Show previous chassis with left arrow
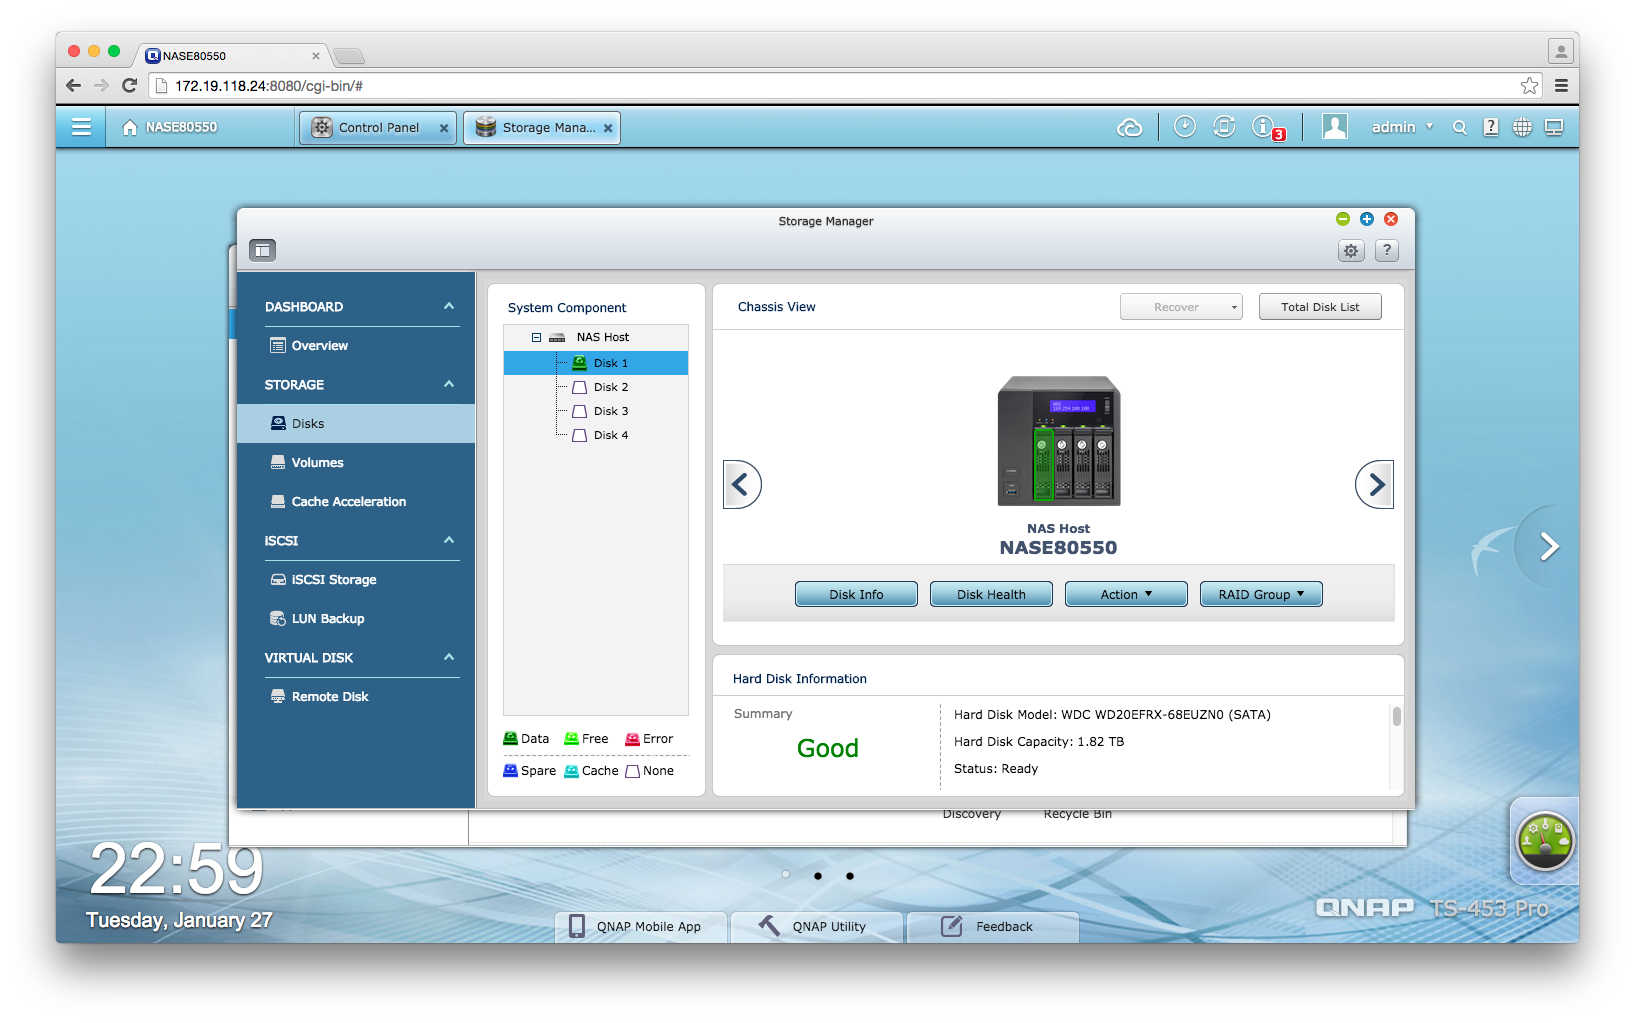1635x1023 pixels. pyautogui.click(x=742, y=485)
